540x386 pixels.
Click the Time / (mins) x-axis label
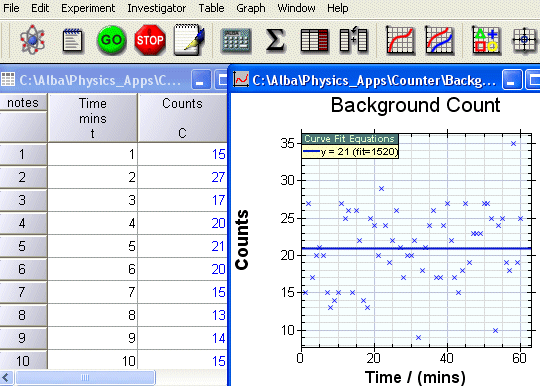click(415, 377)
